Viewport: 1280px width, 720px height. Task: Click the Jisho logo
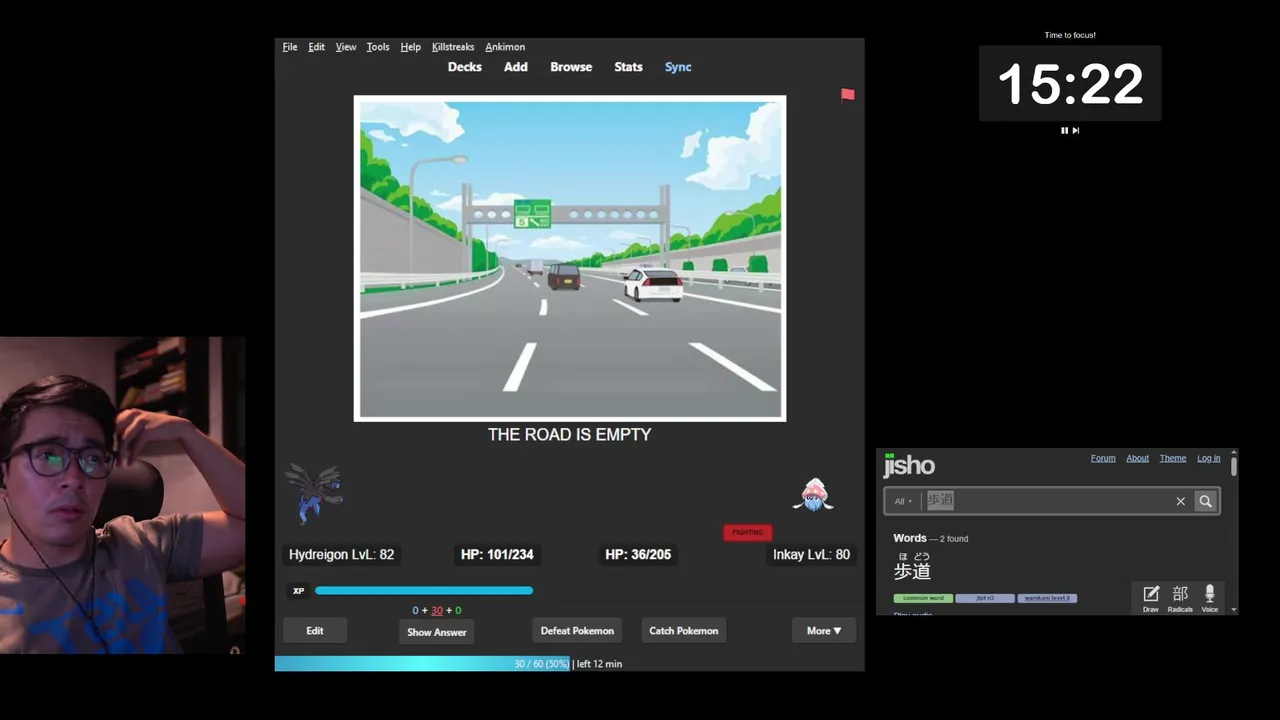tap(909, 465)
